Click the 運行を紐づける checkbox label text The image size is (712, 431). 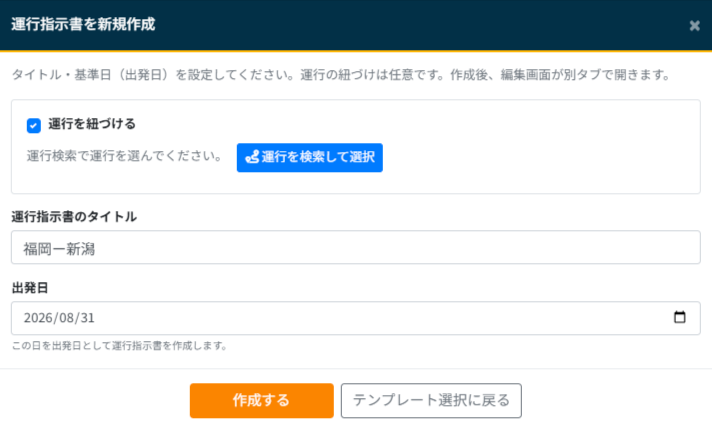[x=92, y=124]
